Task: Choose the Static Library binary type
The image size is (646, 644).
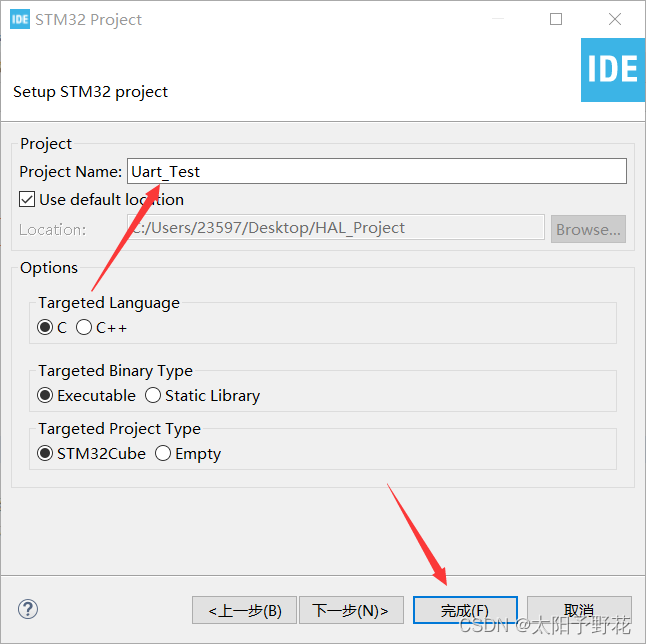Action: tap(152, 395)
